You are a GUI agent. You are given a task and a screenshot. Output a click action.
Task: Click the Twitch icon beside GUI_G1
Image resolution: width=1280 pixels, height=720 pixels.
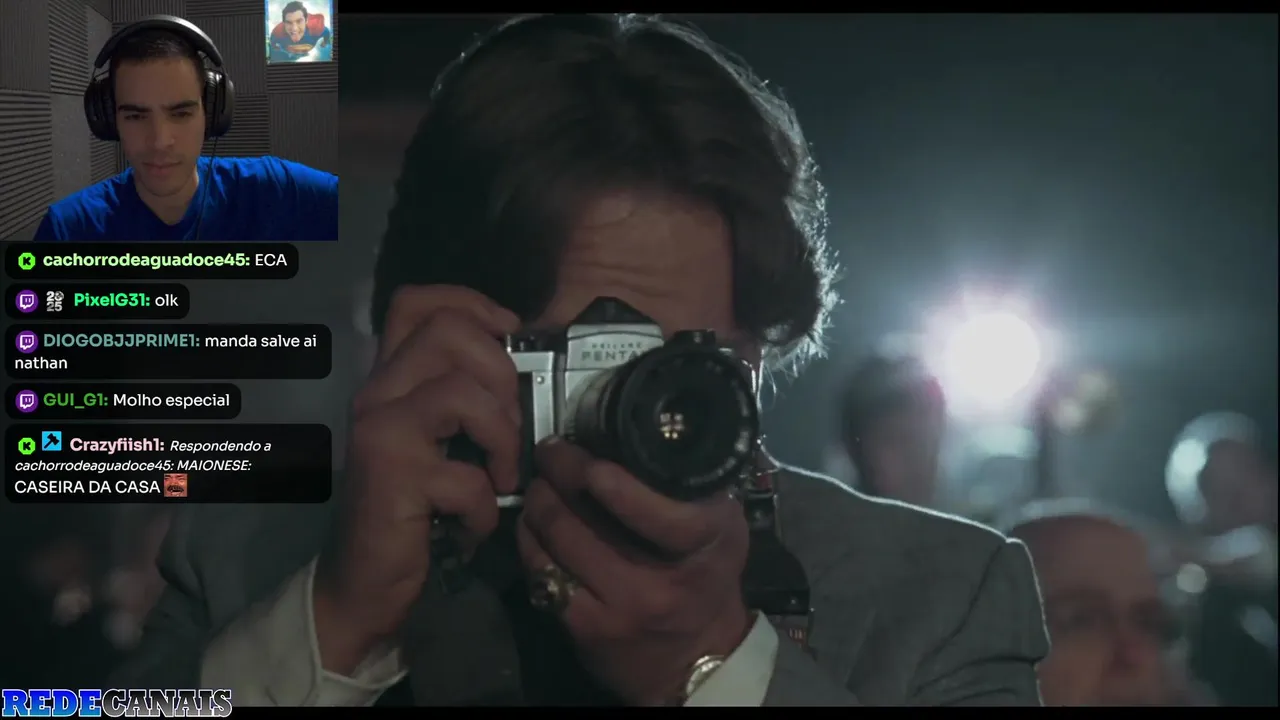(x=27, y=401)
